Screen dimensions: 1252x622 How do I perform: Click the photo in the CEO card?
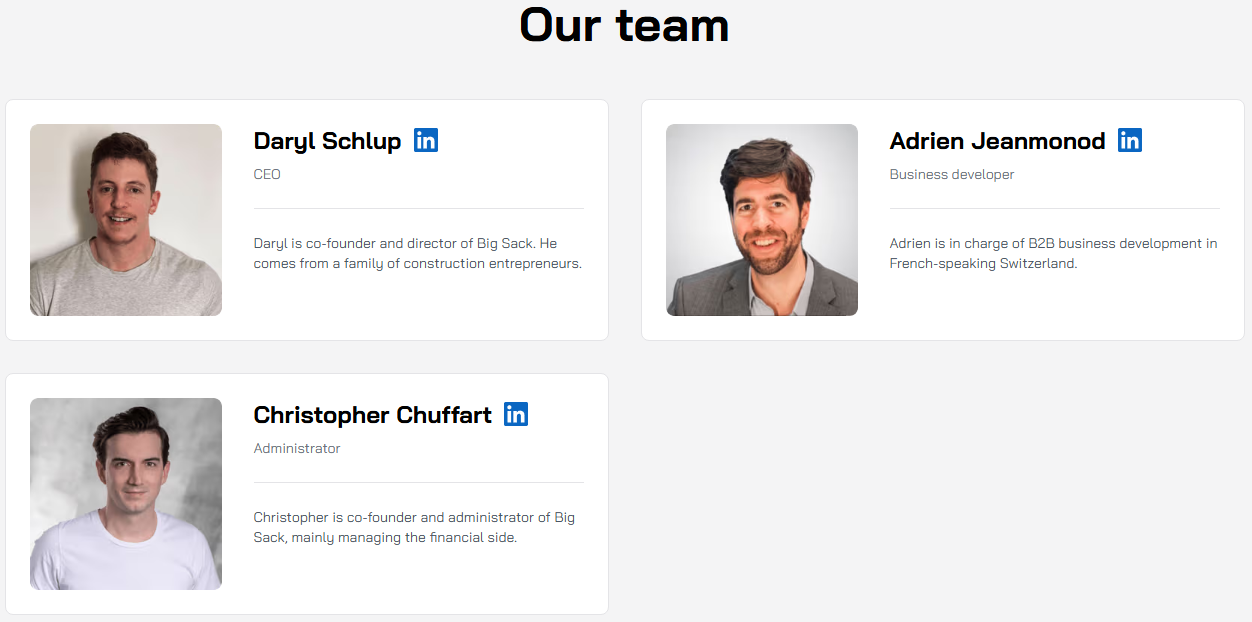click(x=126, y=220)
